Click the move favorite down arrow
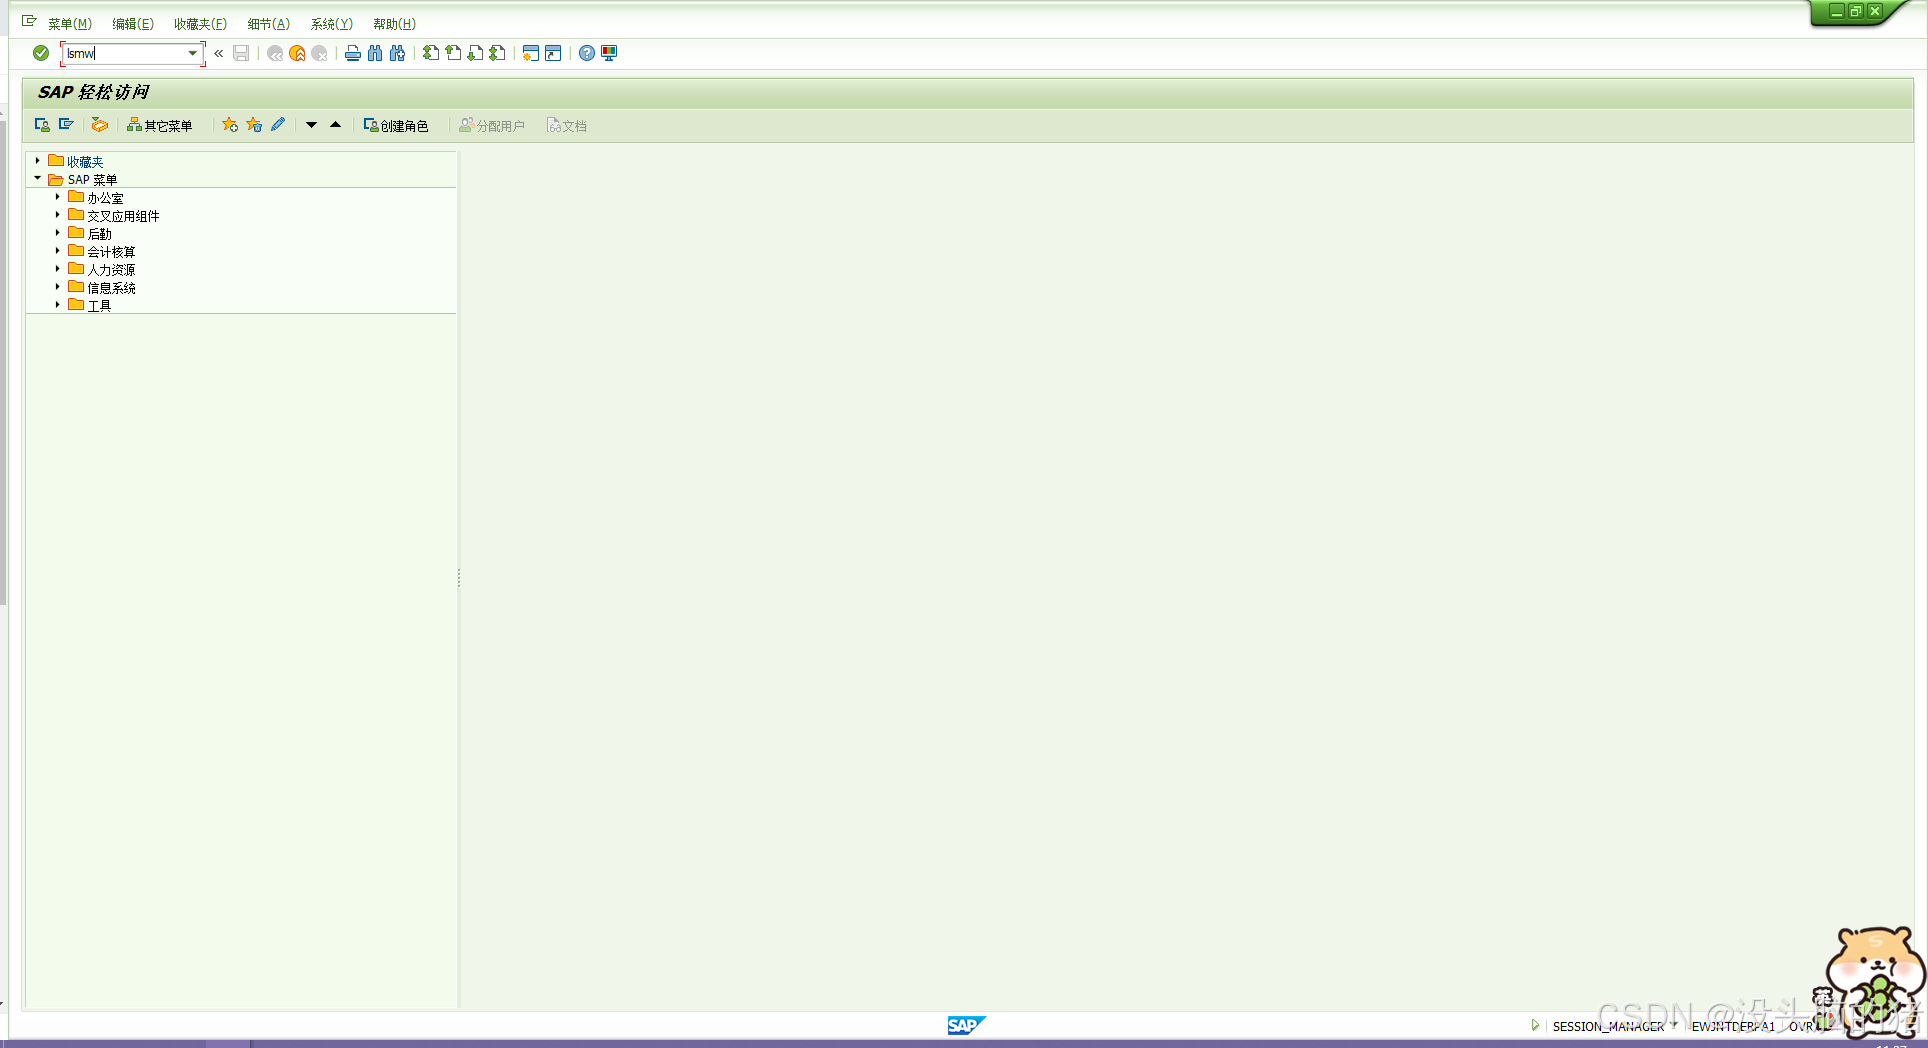The image size is (1928, 1048). pyautogui.click(x=311, y=125)
